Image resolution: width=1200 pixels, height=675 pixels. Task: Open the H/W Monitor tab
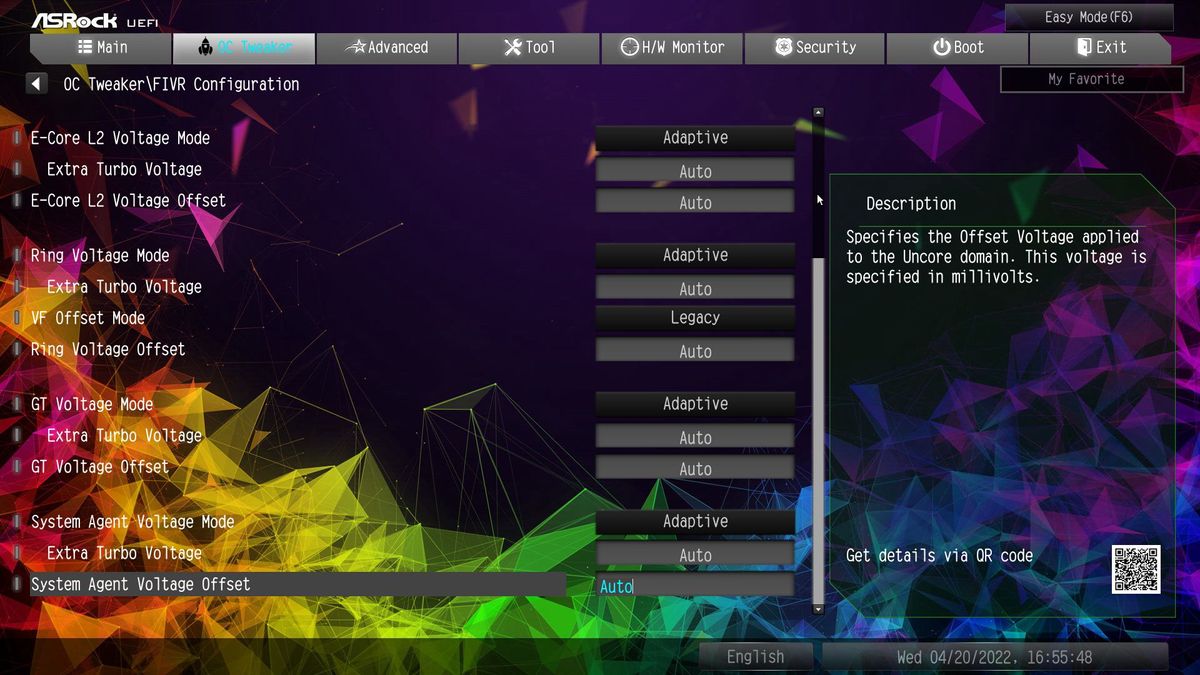point(672,47)
